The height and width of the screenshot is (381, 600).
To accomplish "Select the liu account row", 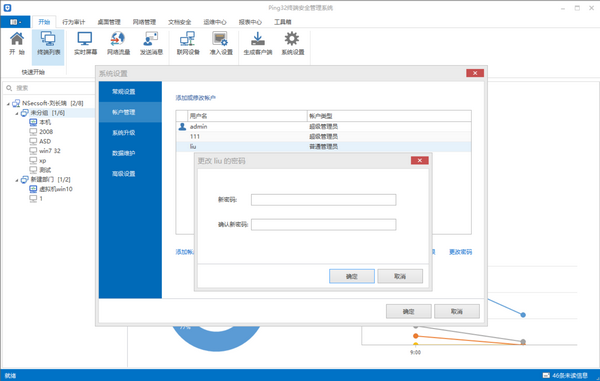I will point(323,147).
